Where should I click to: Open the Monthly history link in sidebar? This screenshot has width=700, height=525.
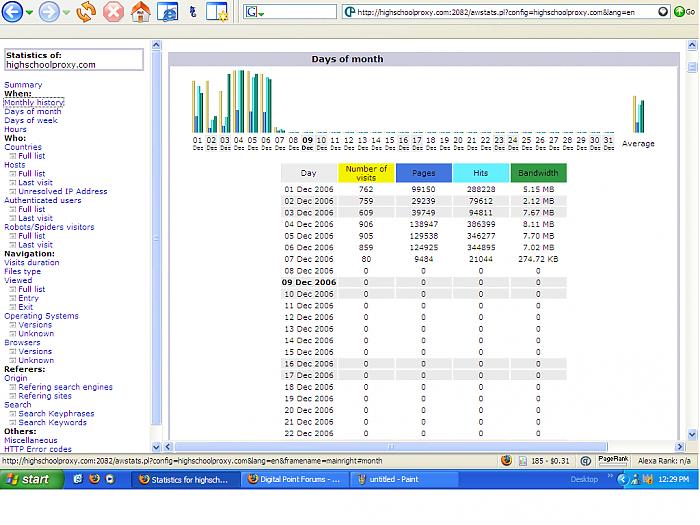pyautogui.click(x=34, y=103)
